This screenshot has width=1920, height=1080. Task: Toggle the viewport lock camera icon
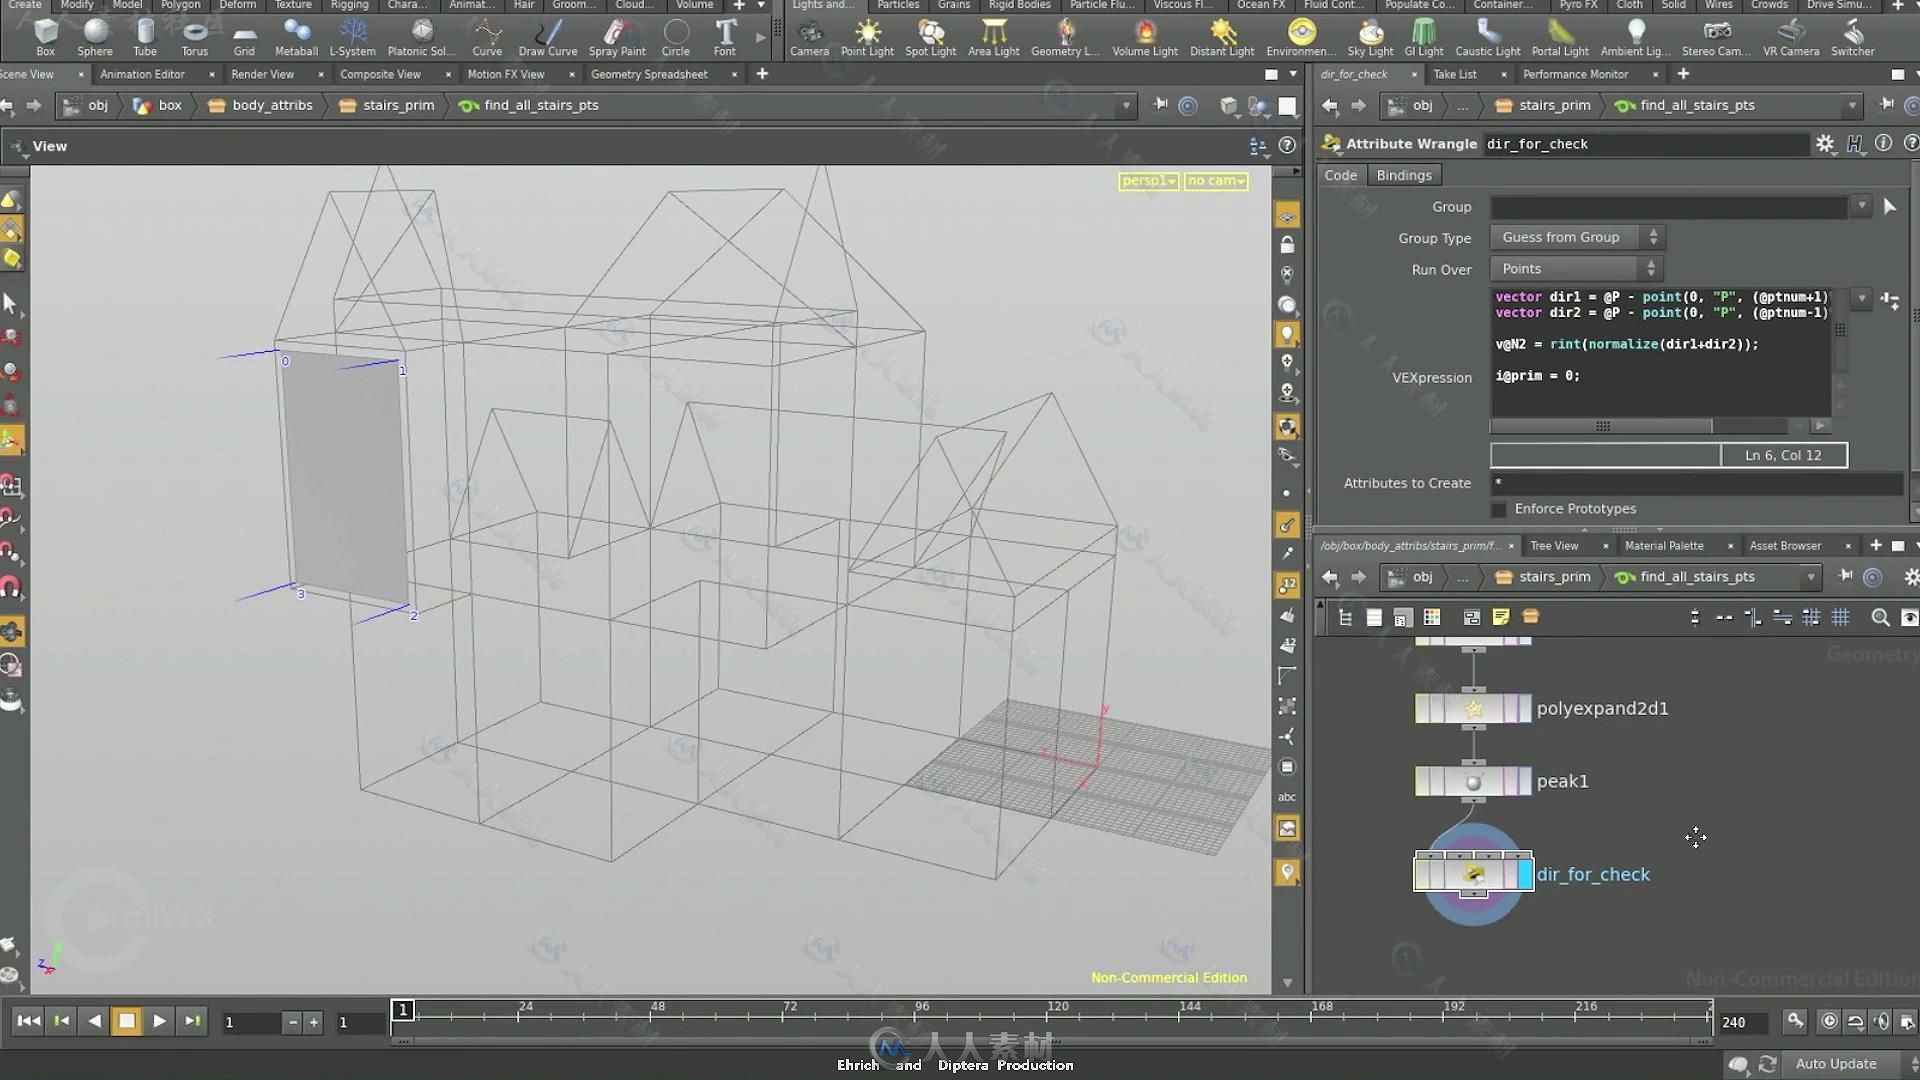(1287, 245)
